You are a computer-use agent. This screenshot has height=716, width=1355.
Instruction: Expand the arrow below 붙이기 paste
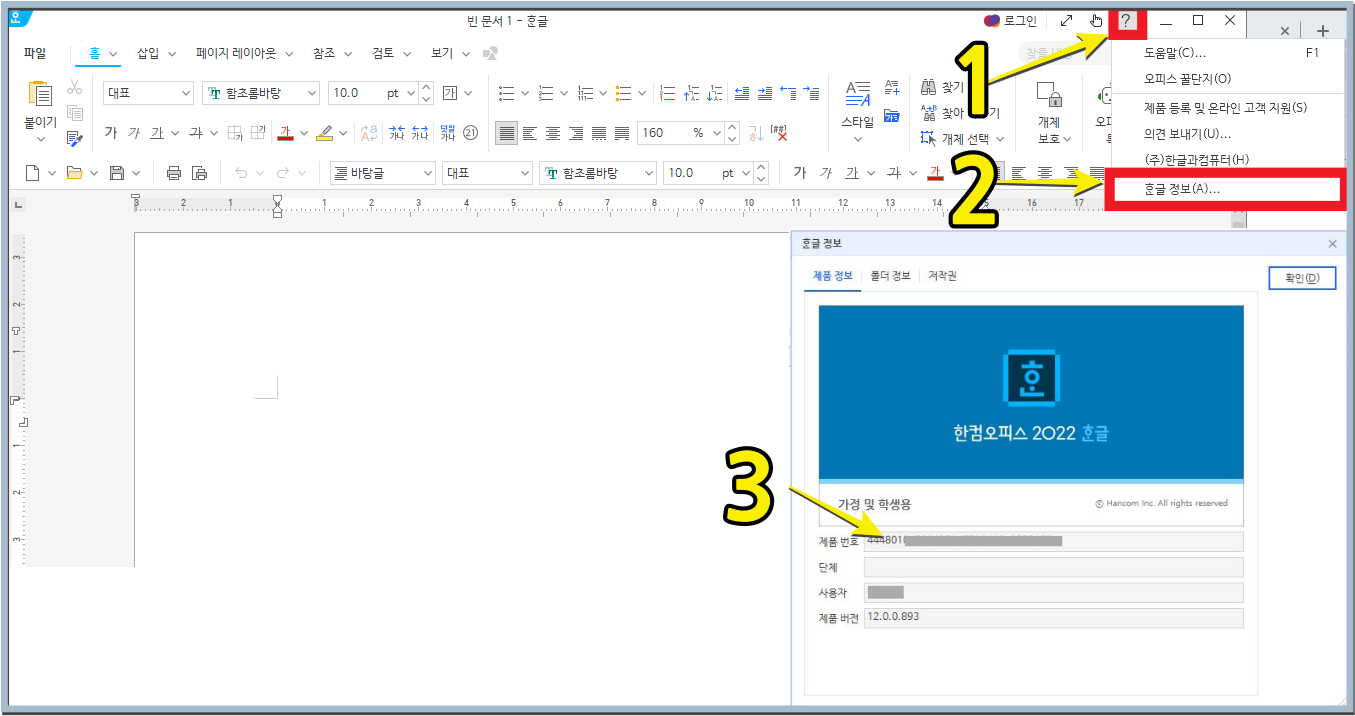[41, 140]
